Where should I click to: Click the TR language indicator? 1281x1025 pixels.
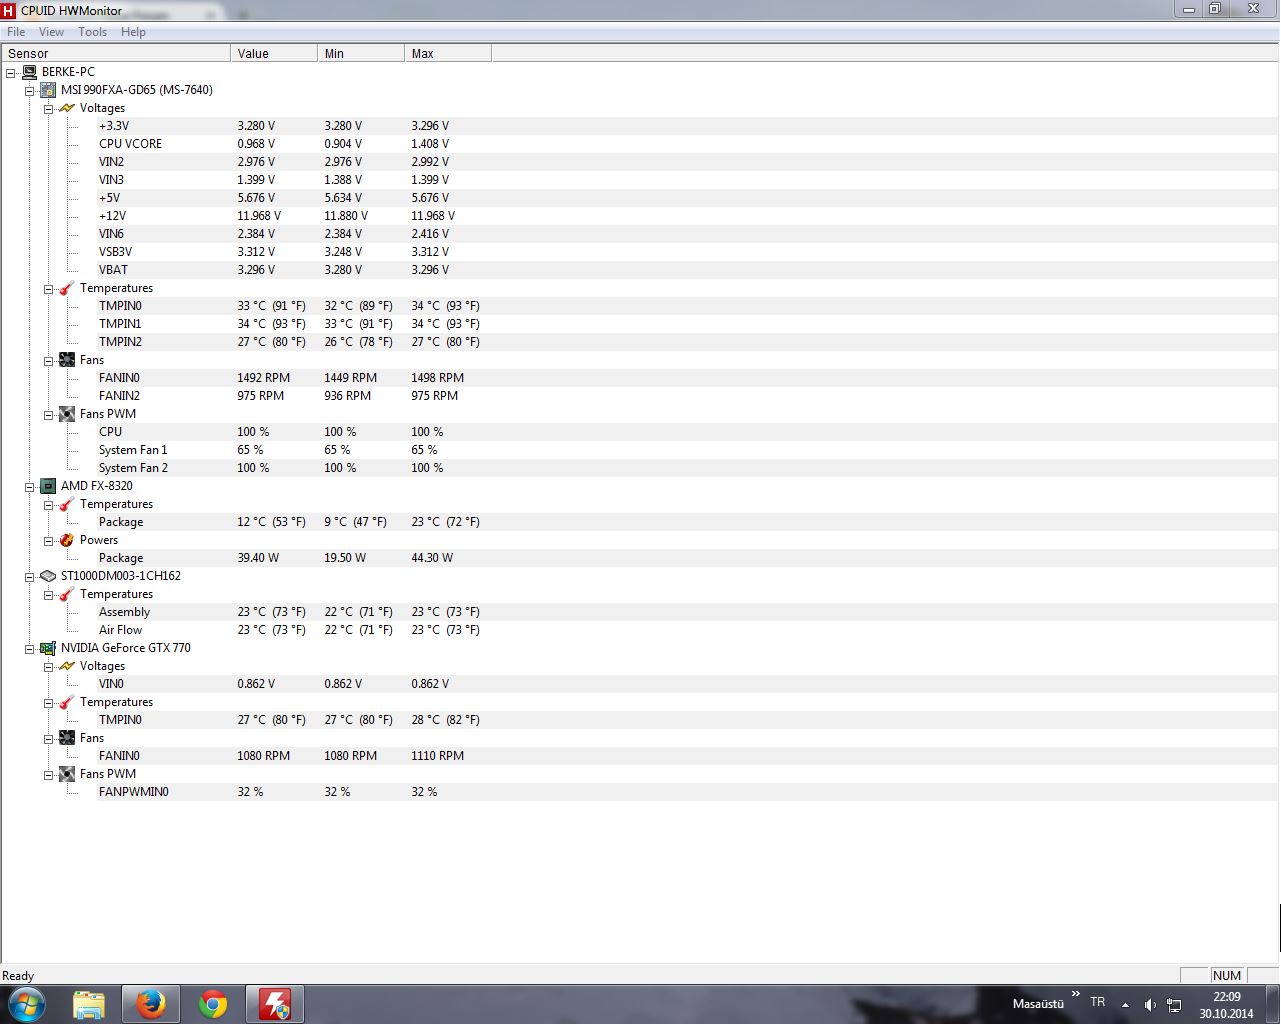click(1097, 1002)
